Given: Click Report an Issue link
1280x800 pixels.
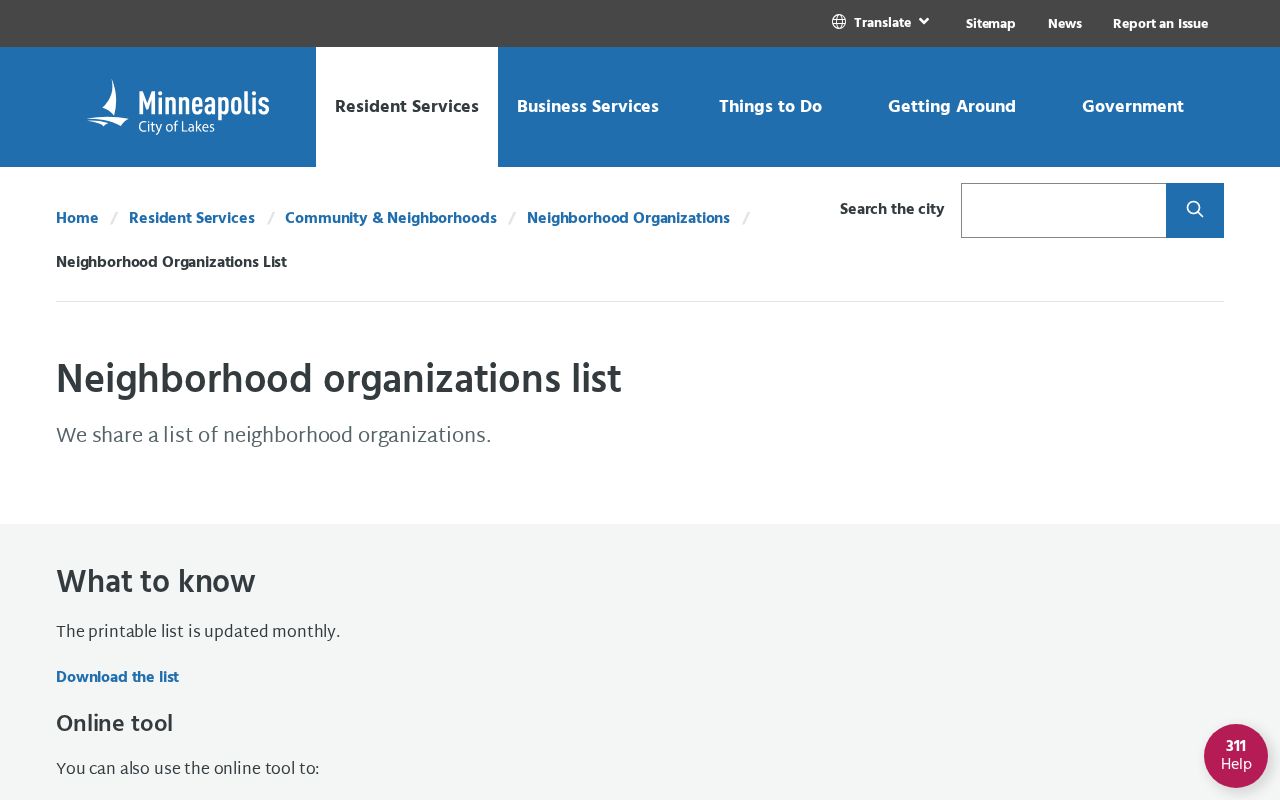Looking at the screenshot, I should [1160, 23].
